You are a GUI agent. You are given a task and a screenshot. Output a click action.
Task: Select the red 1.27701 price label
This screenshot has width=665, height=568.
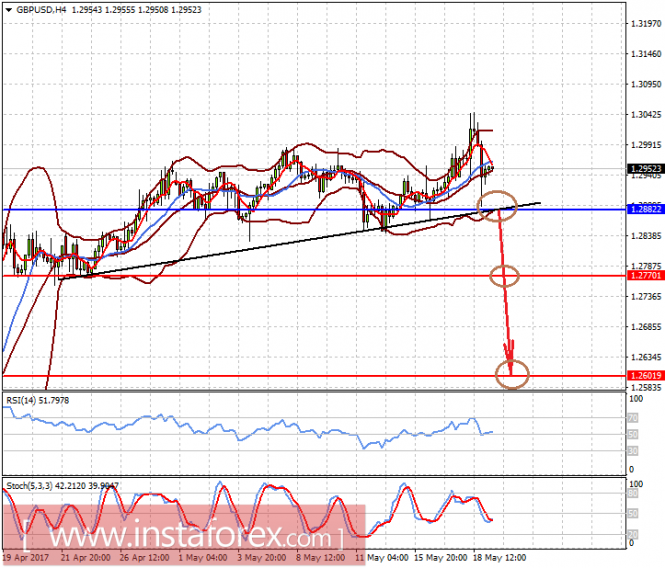coord(645,276)
